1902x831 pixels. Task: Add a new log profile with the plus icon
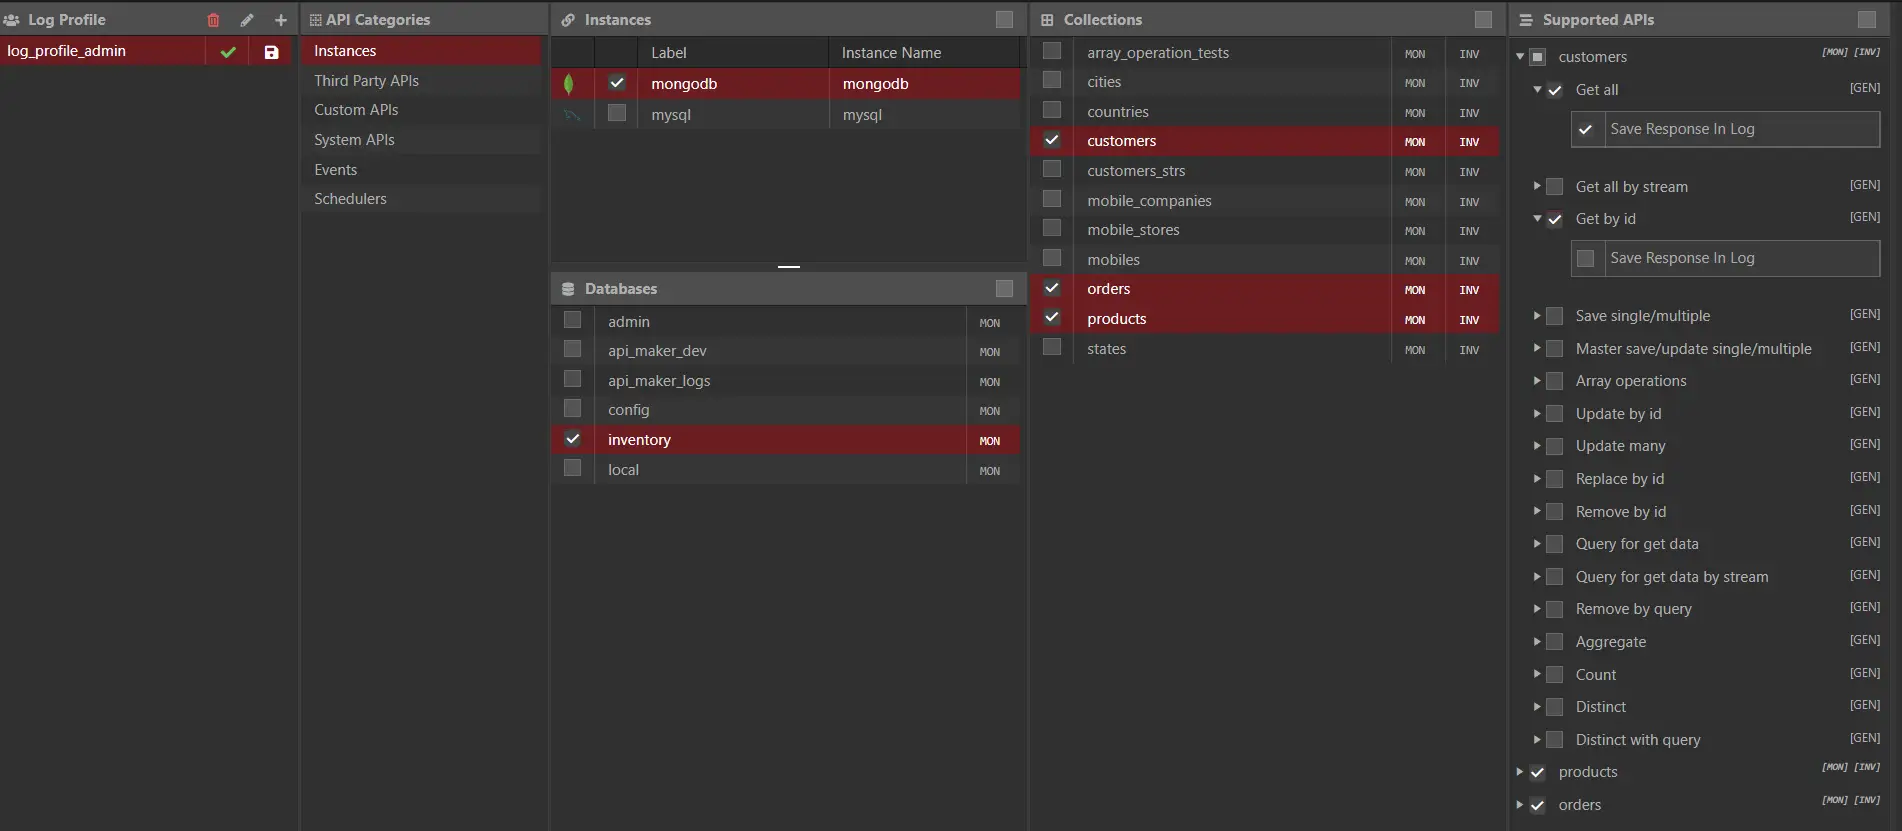click(281, 20)
